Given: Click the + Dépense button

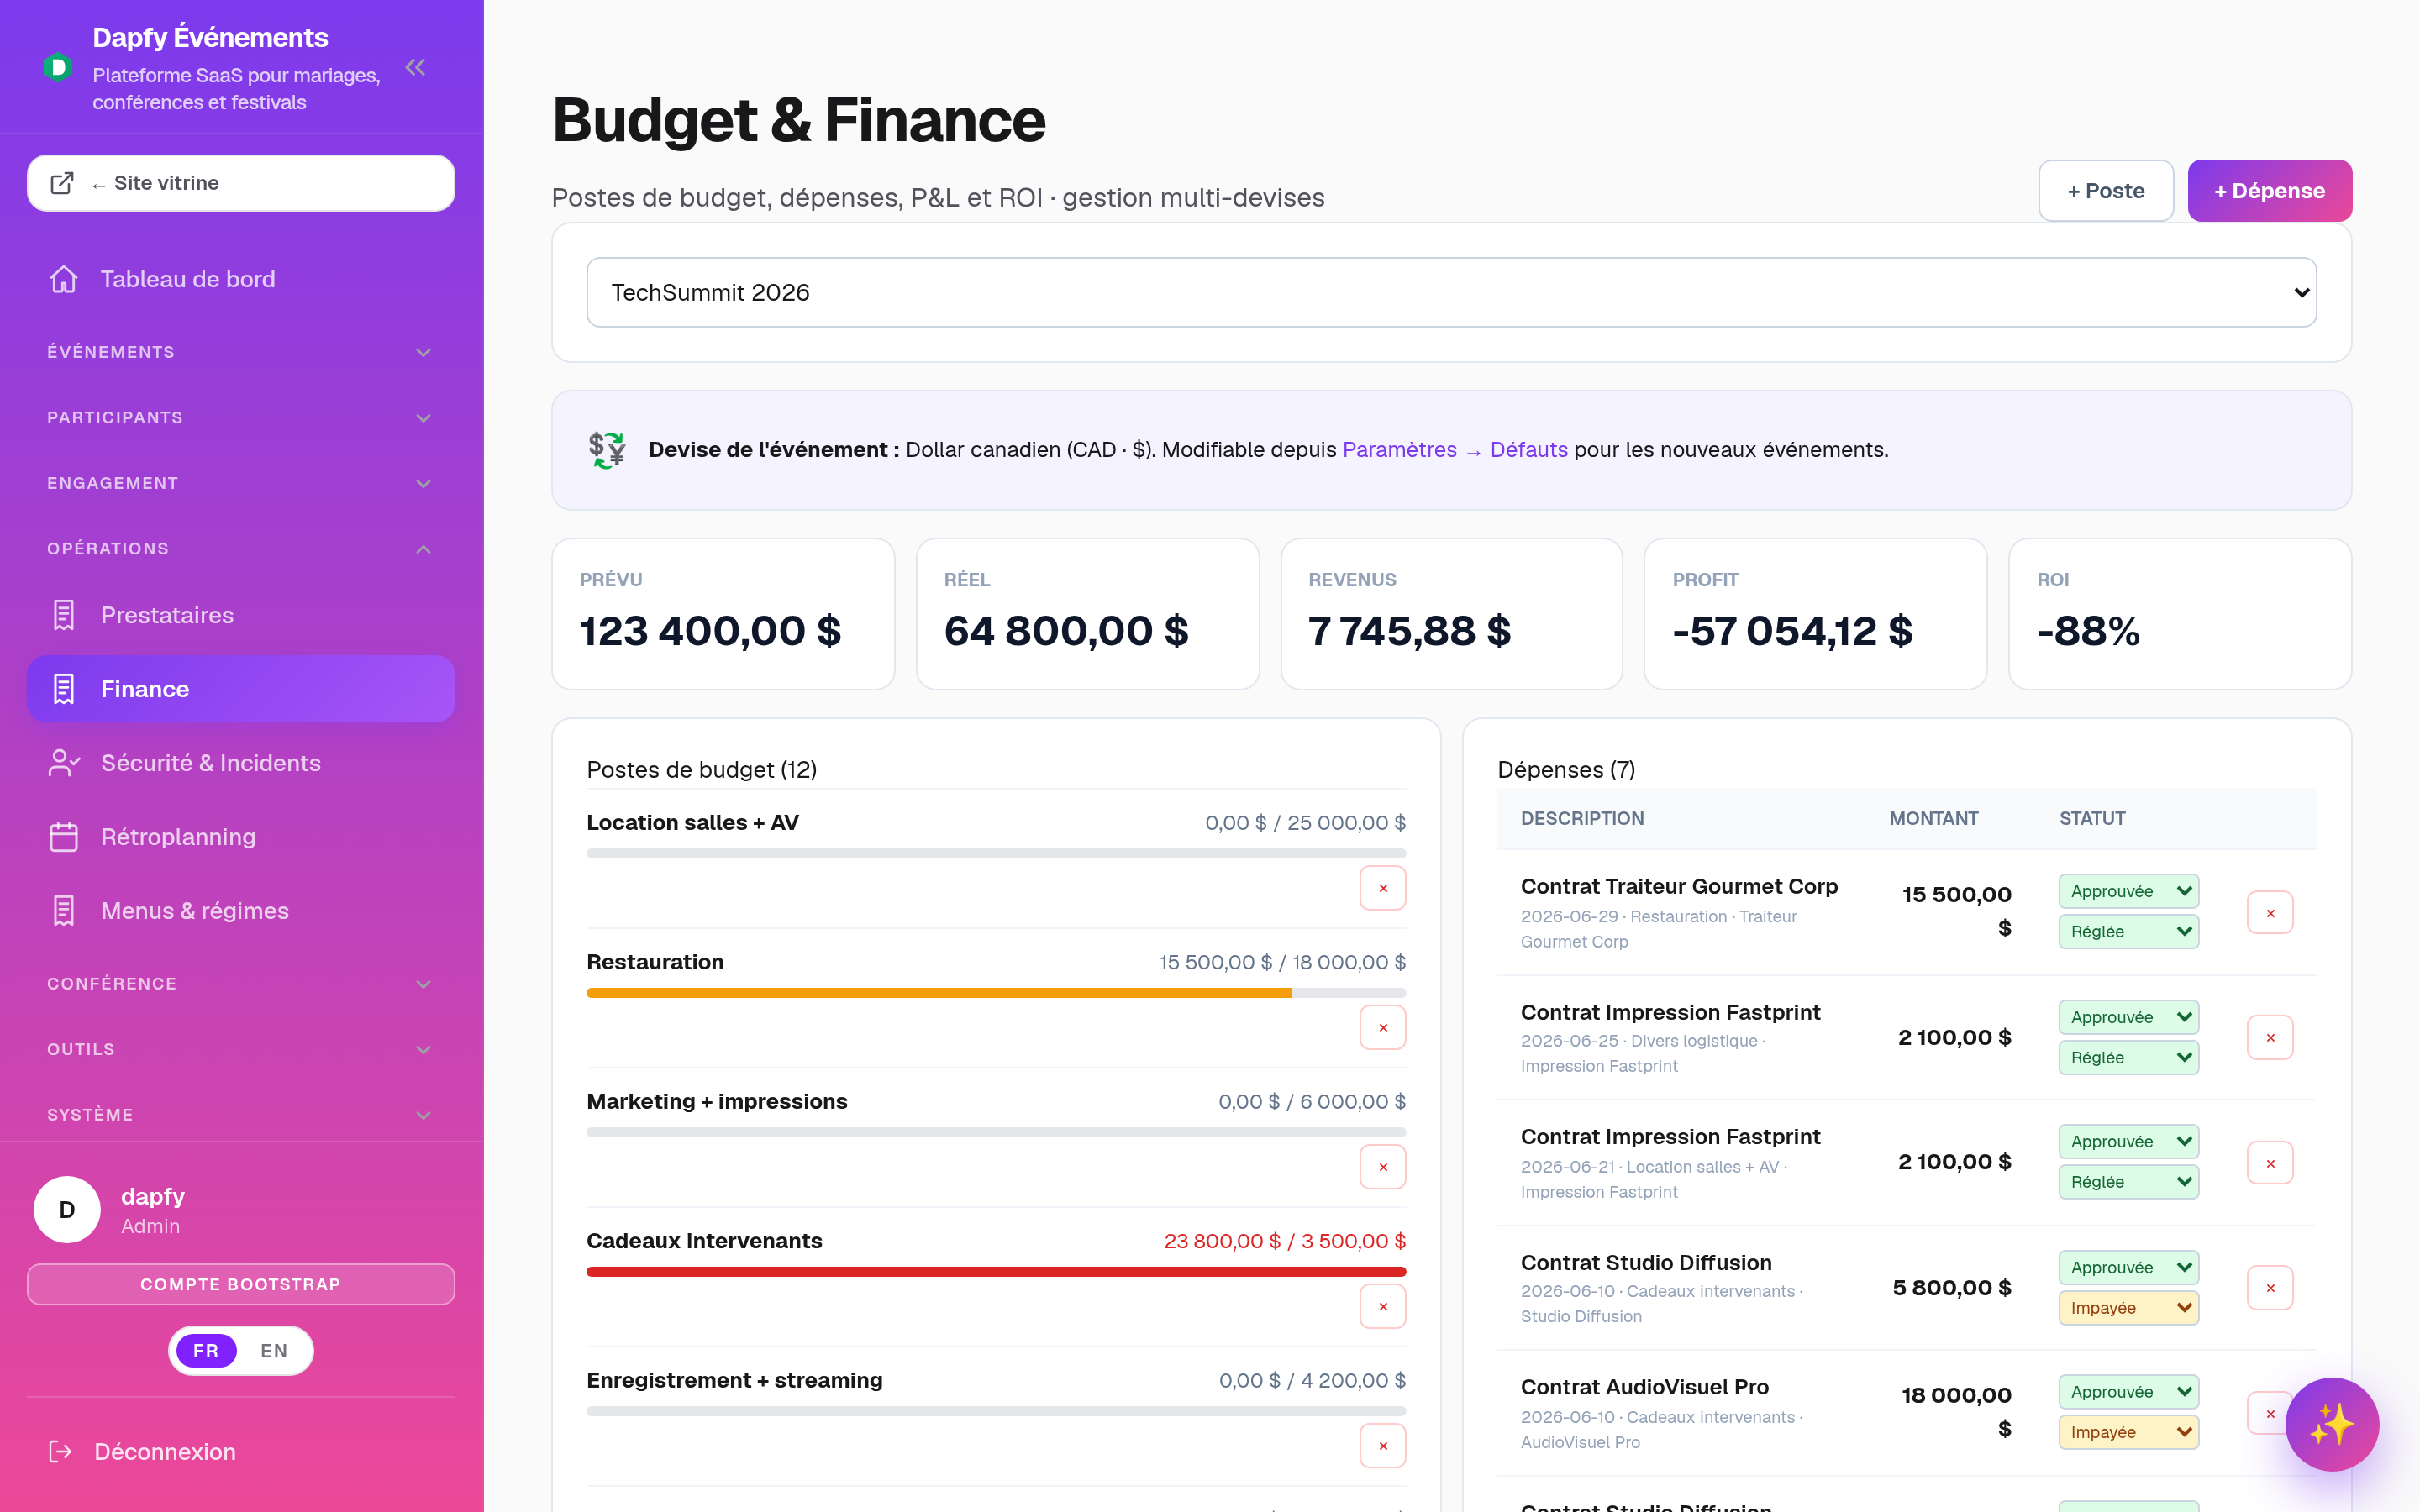Looking at the screenshot, I should 2269,191.
